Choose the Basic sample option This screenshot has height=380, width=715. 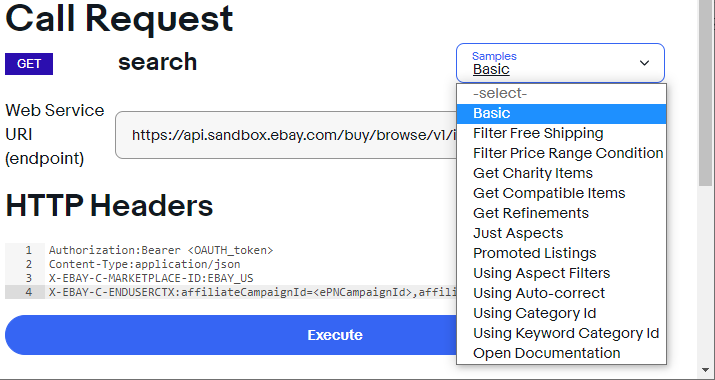tap(561, 114)
